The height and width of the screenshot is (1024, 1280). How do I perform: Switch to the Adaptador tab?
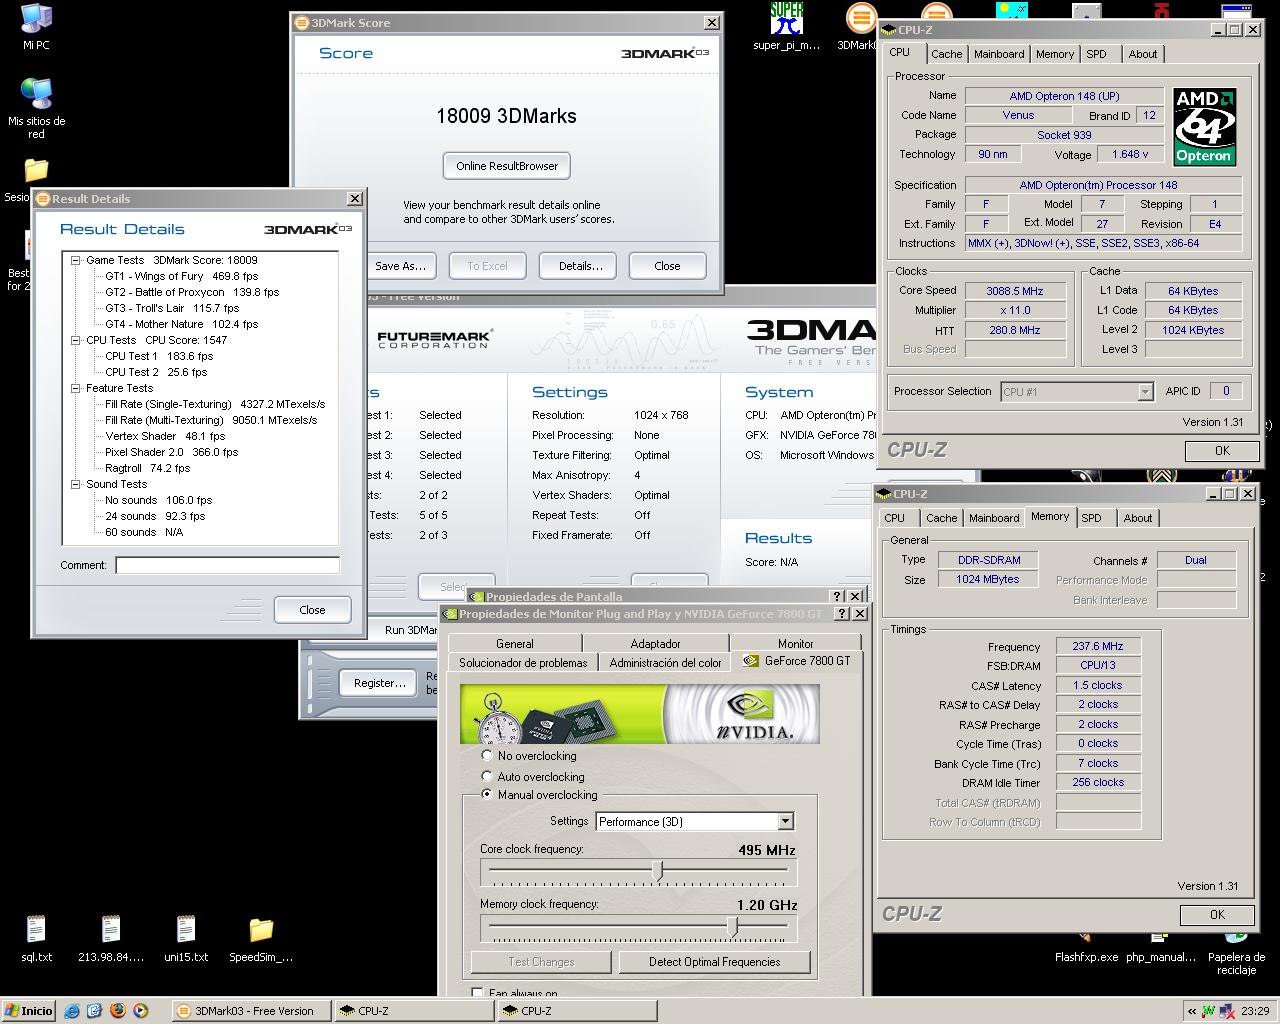[655, 644]
